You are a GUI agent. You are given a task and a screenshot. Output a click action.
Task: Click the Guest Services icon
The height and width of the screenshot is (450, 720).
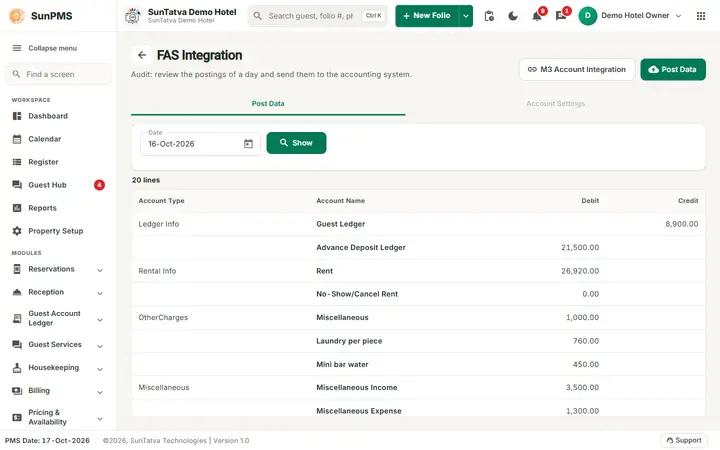point(17,344)
